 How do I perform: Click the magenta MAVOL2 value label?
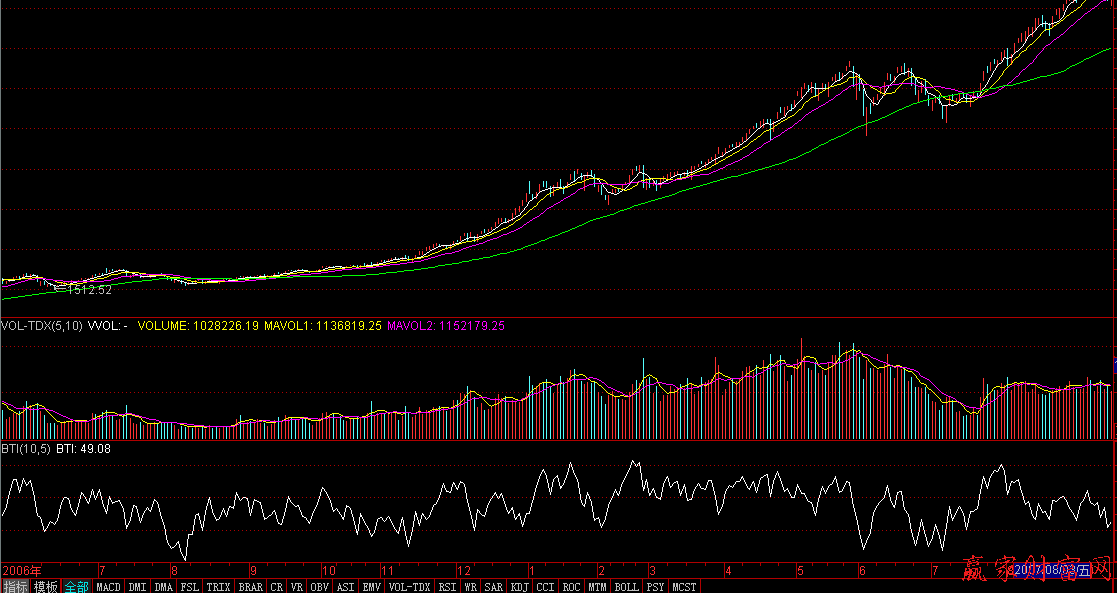point(445,326)
